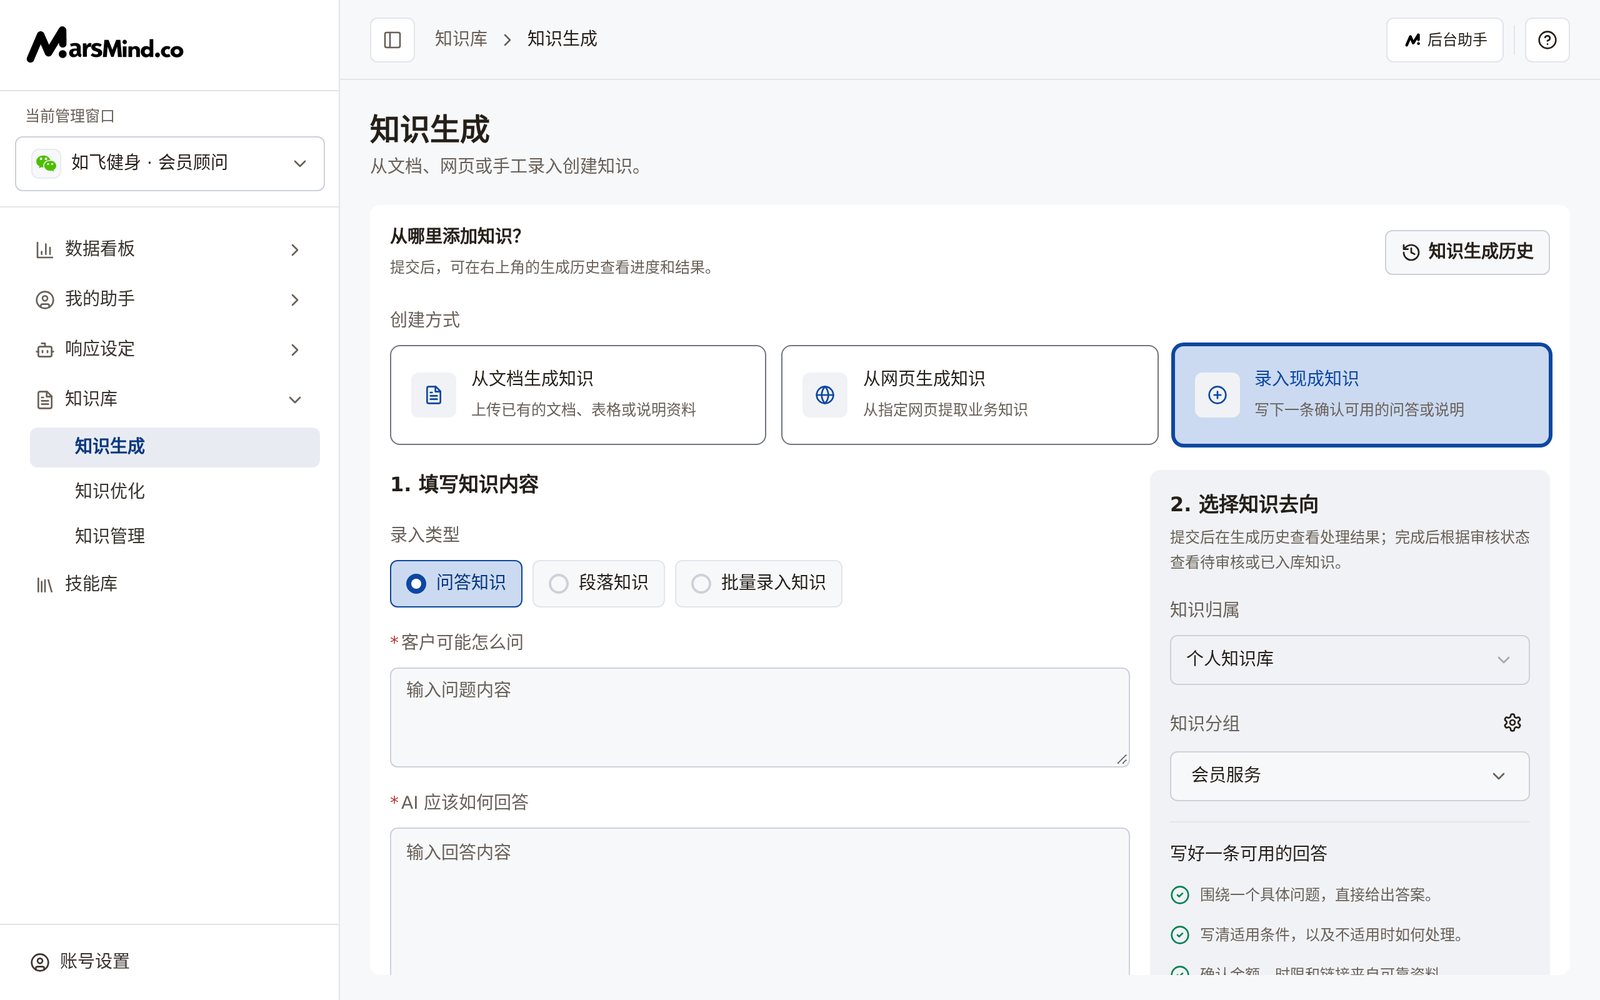Expand the 我的助手 chevron
The width and height of the screenshot is (1600, 1000).
click(x=295, y=300)
